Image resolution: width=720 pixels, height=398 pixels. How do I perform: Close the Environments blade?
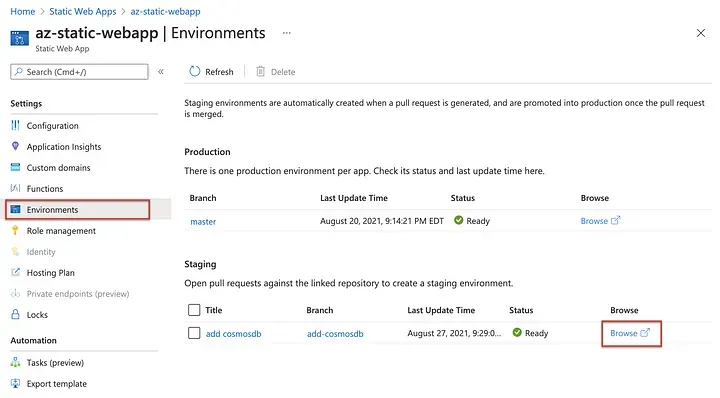pyautogui.click(x=701, y=33)
